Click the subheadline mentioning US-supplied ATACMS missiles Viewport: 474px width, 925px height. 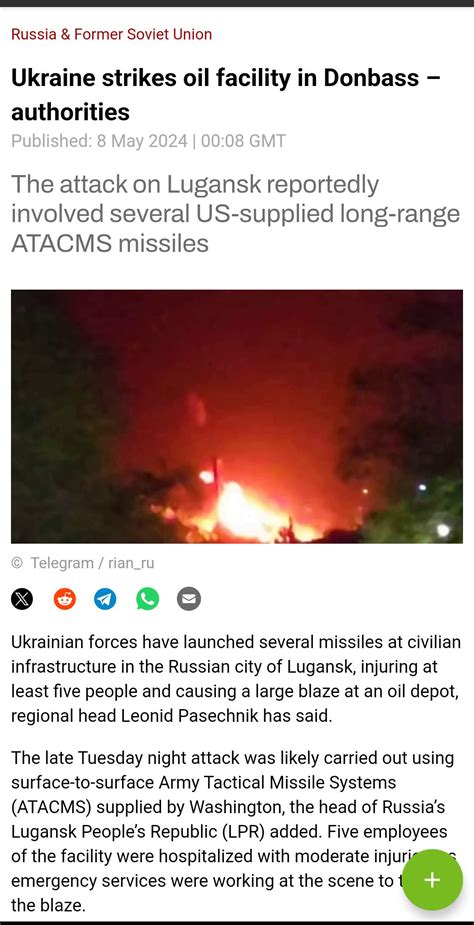pos(236,214)
